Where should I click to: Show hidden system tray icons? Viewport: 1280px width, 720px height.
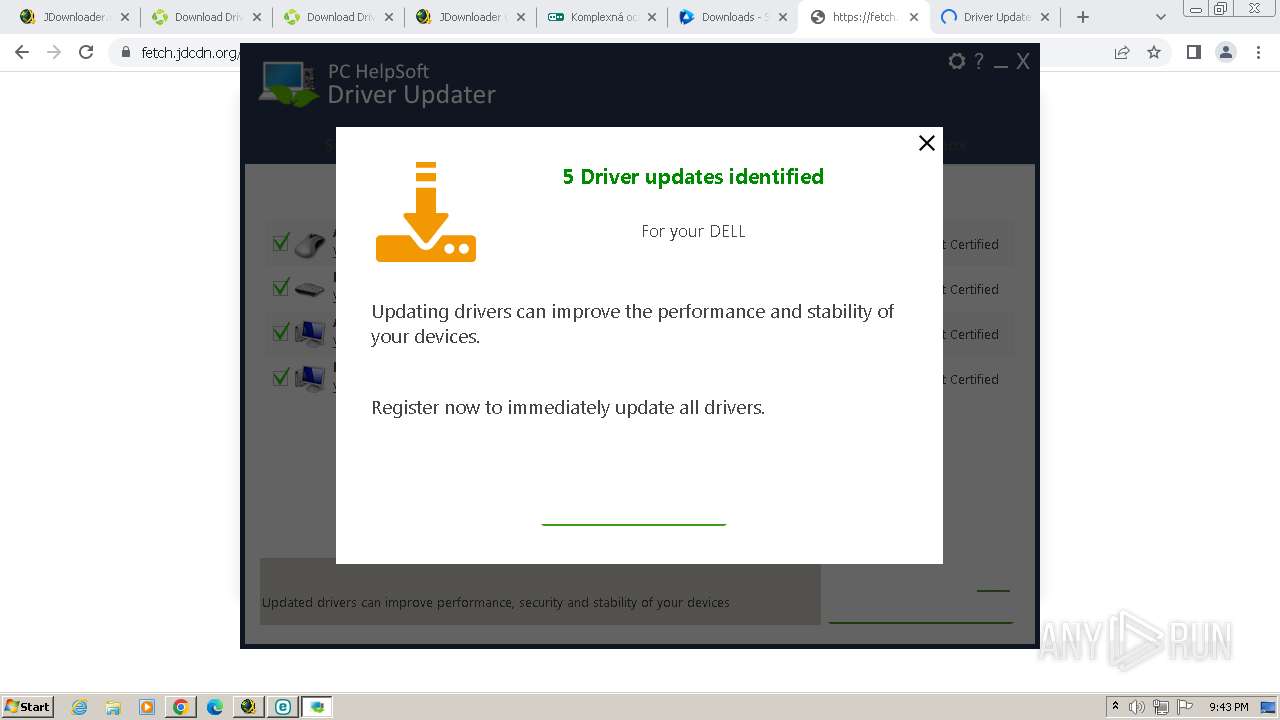tap(1116, 706)
